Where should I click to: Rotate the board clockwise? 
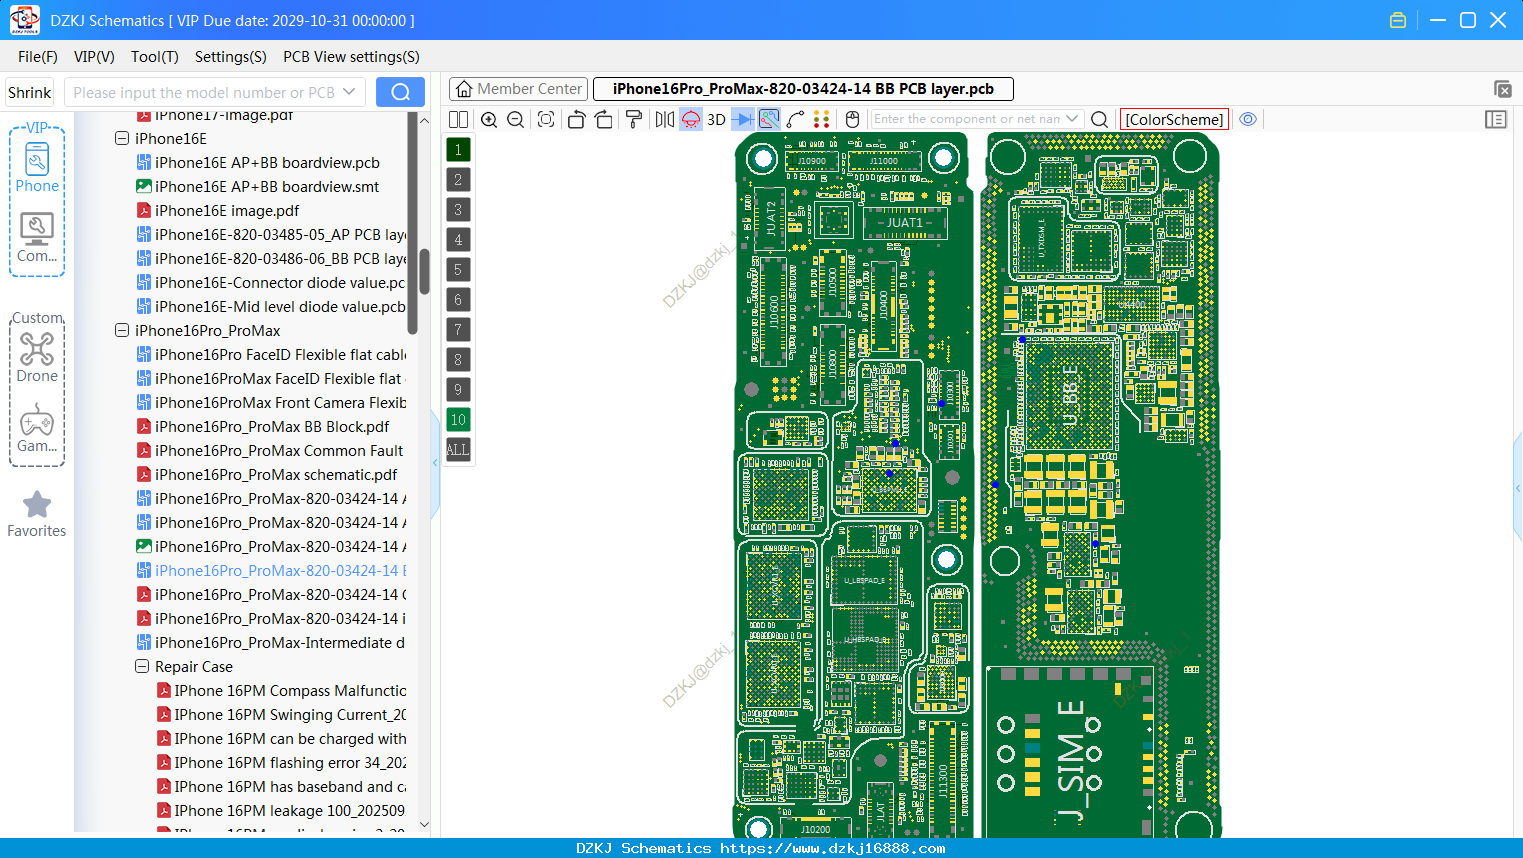point(604,119)
